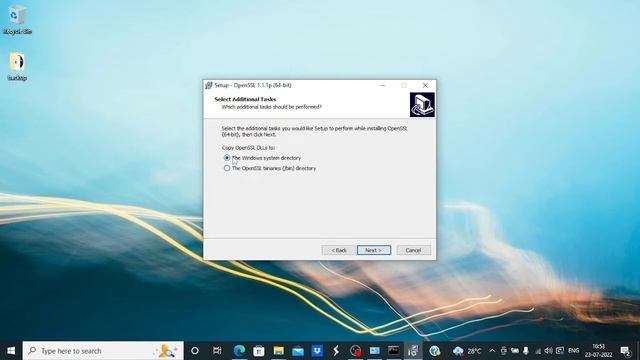
Task: Click the taskbar search box
Action: (x=103, y=351)
